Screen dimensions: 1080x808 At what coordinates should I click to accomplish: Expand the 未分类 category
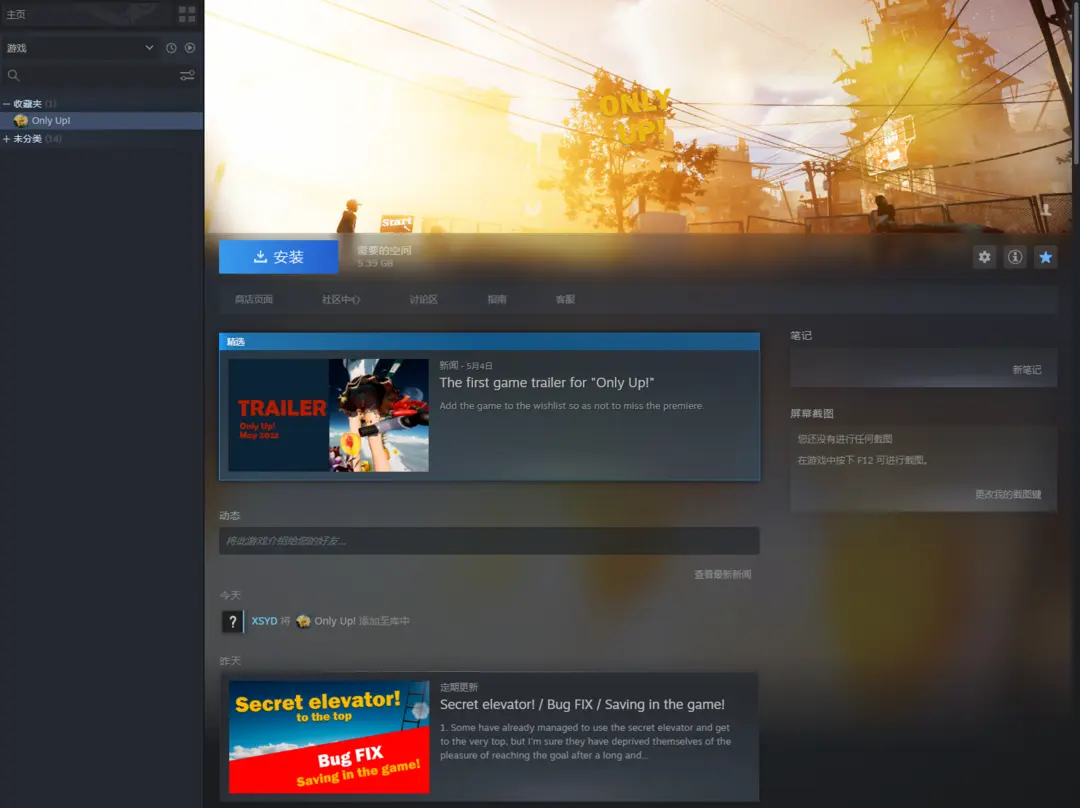tap(6, 138)
